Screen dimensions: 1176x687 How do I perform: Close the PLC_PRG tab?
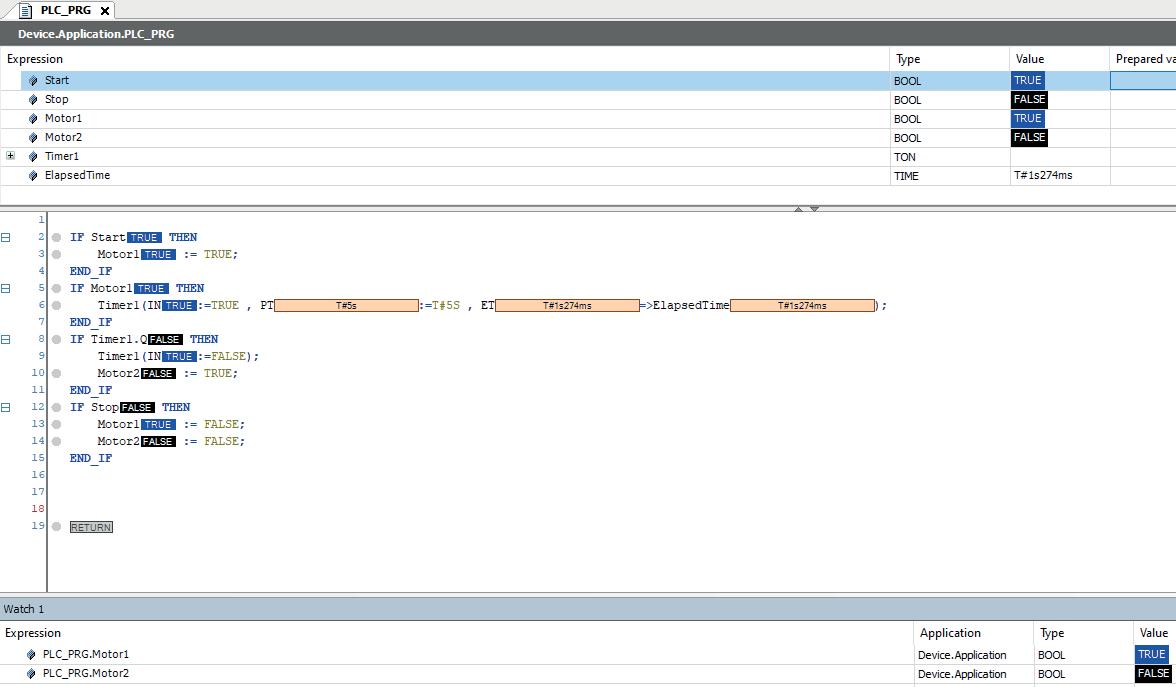pos(105,10)
